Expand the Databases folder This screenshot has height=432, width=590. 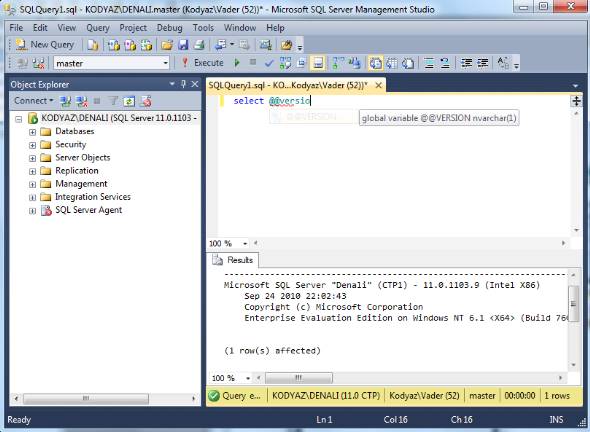pyautogui.click(x=32, y=132)
